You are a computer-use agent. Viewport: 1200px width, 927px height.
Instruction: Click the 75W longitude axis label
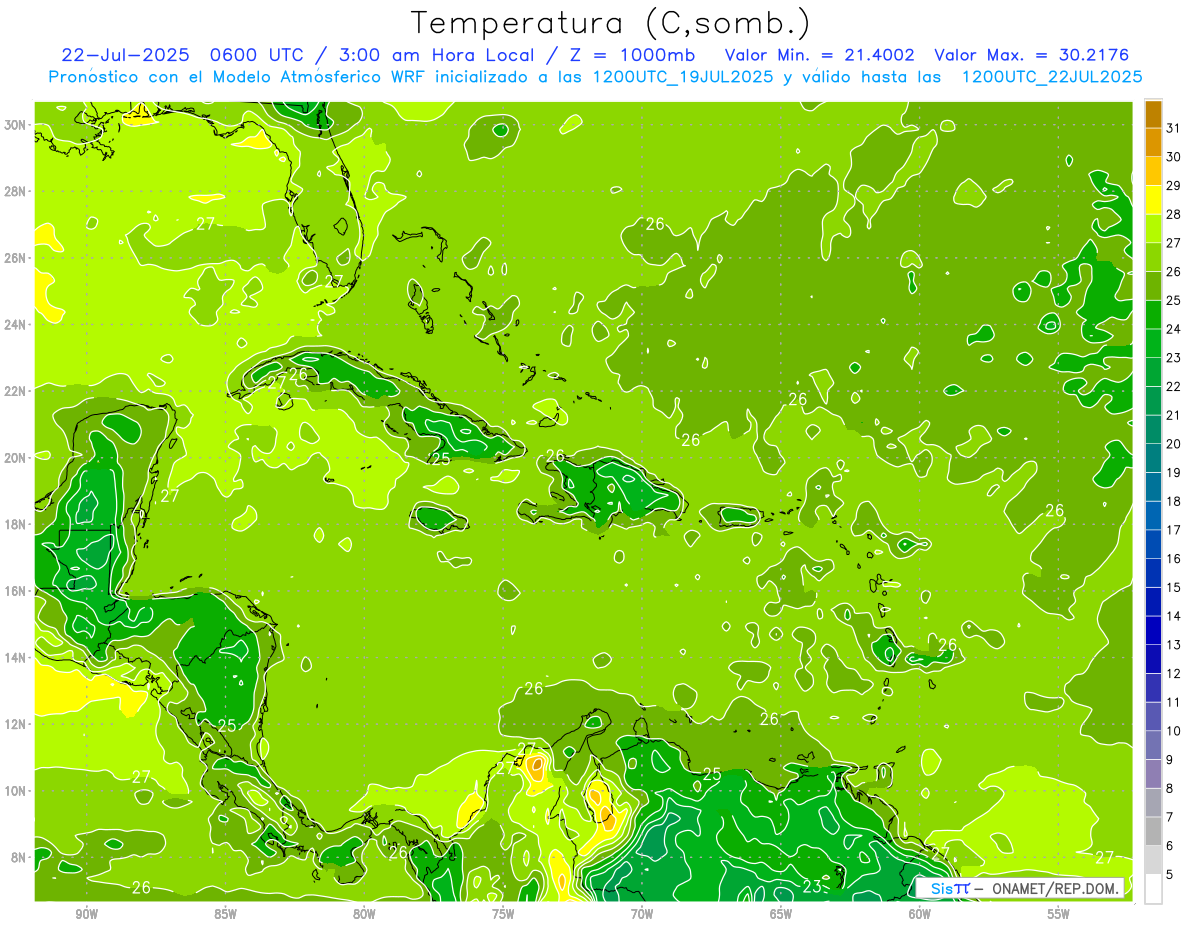503,914
